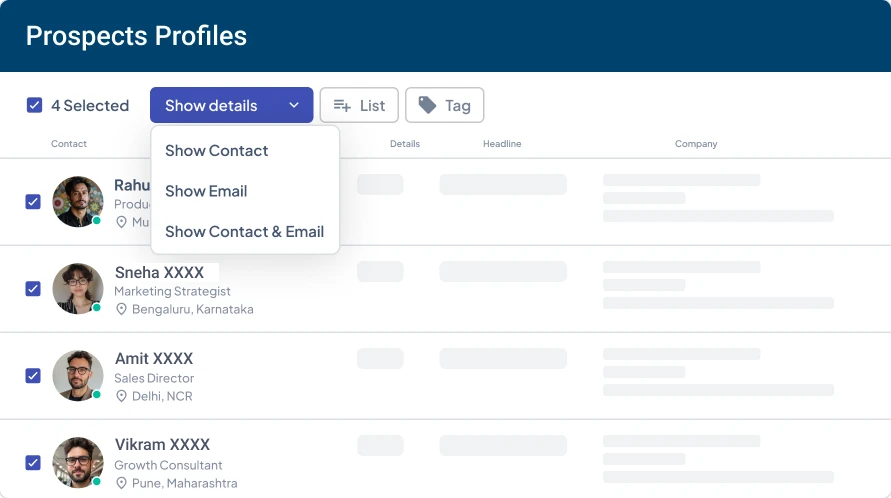Click the Show details chevron arrow
The height and width of the screenshot is (498, 891).
tap(294, 105)
